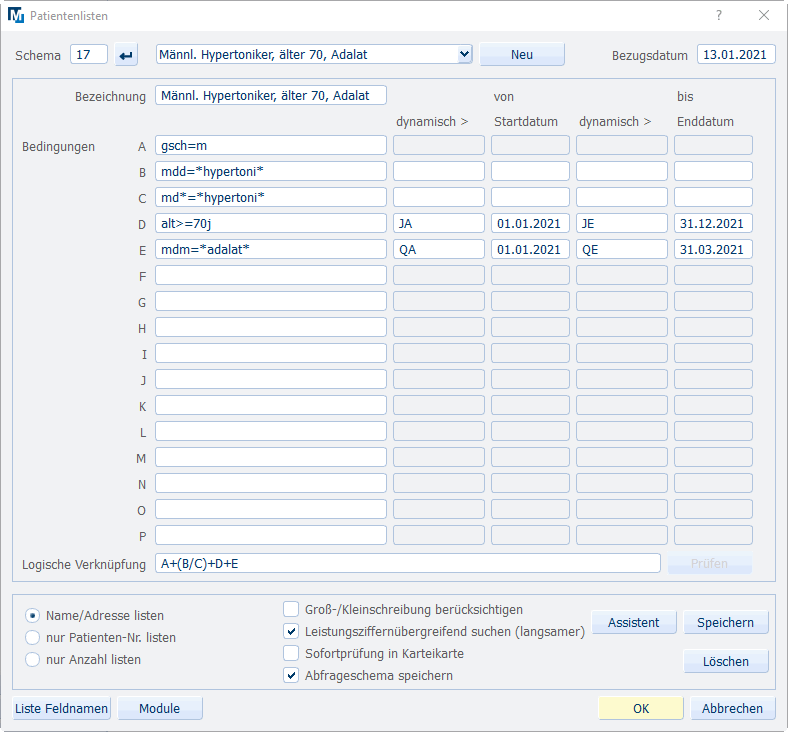Click the help question mark icon
The height and width of the screenshot is (732, 788).
(718, 16)
